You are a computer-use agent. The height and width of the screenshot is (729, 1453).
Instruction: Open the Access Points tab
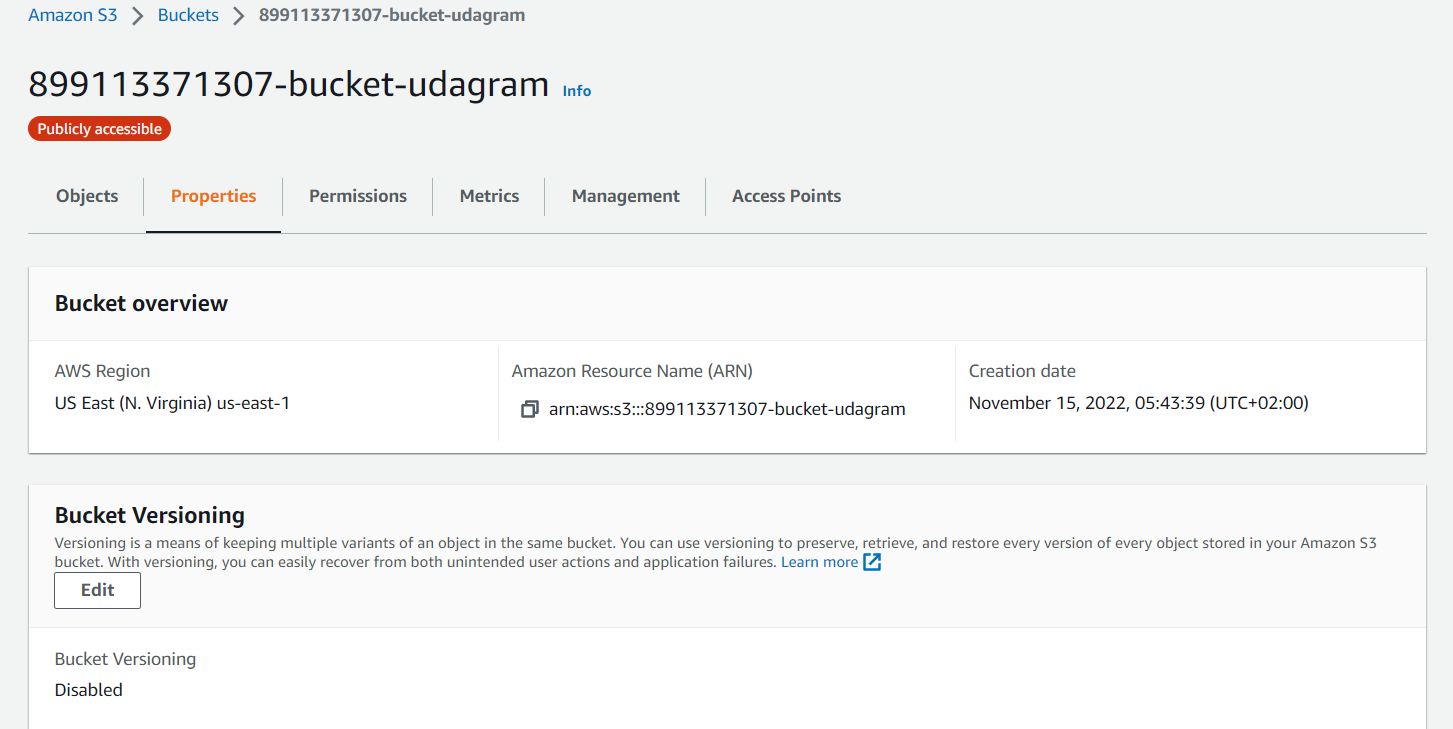(787, 196)
